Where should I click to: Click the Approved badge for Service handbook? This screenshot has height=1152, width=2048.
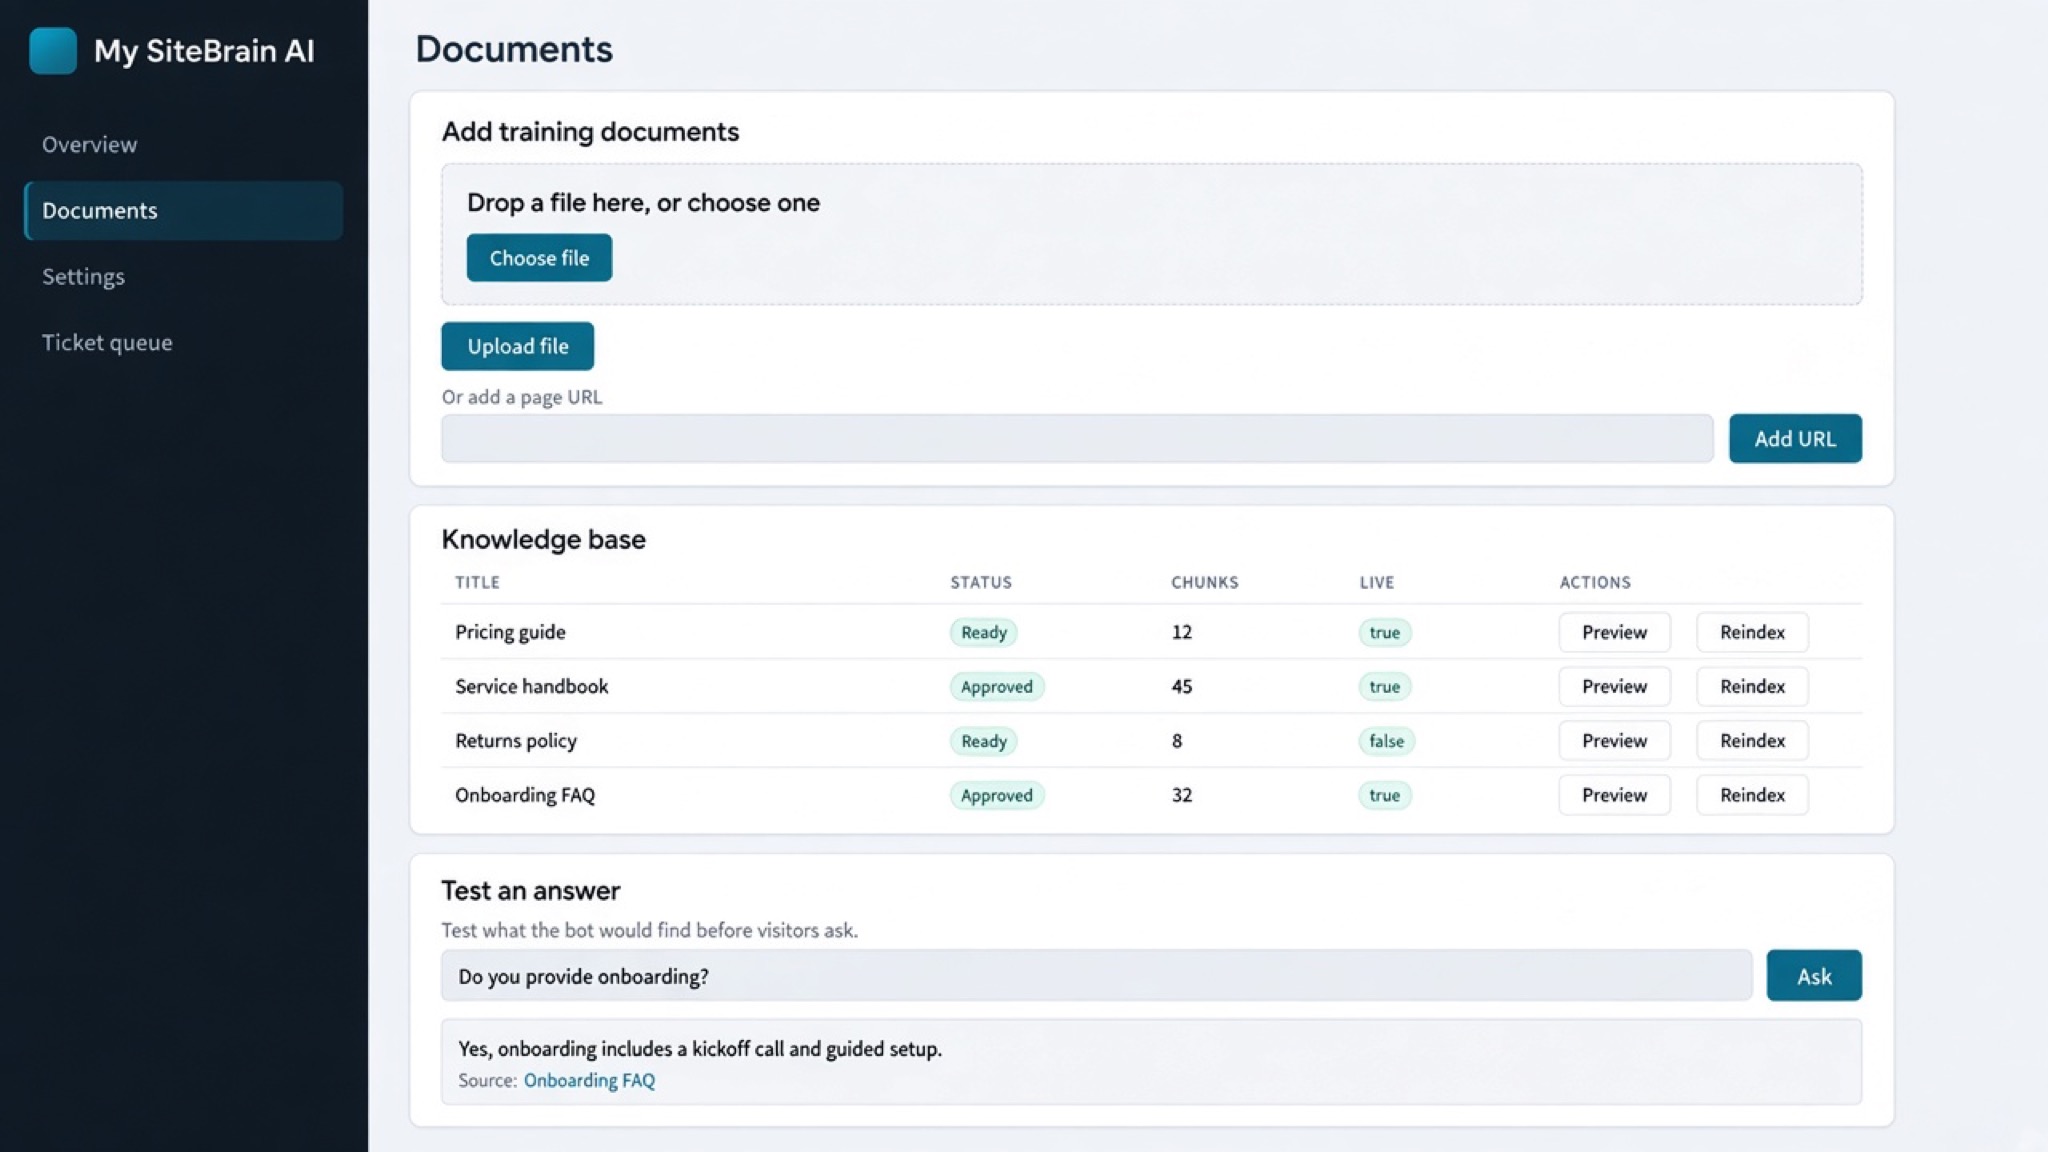tap(996, 687)
